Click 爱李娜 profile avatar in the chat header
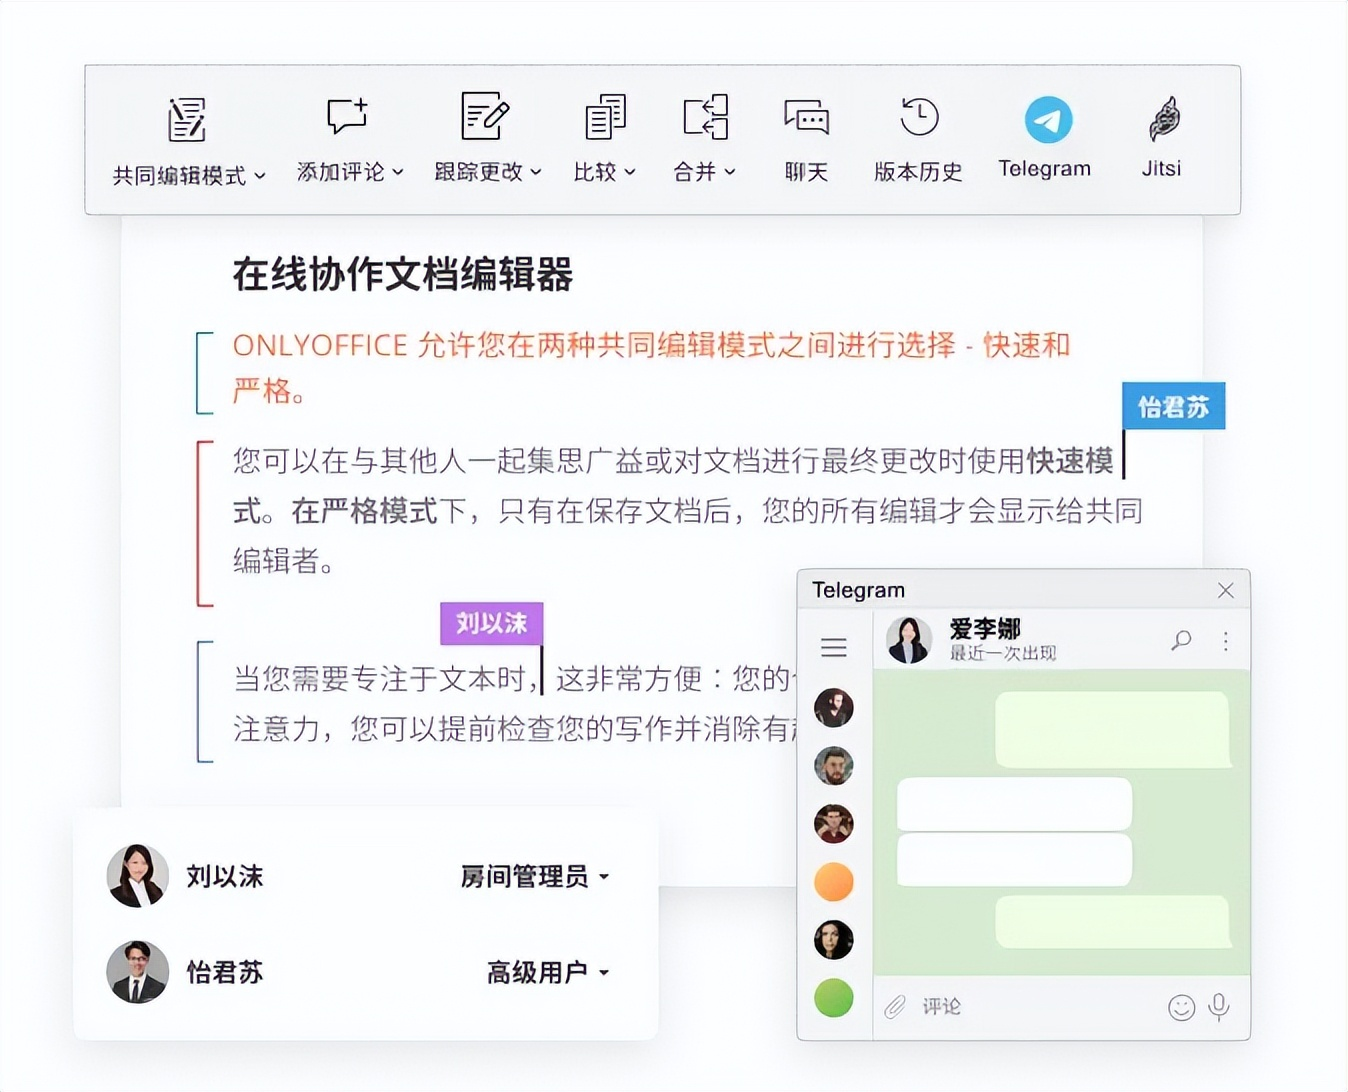The width and height of the screenshot is (1348, 1092). [x=909, y=640]
